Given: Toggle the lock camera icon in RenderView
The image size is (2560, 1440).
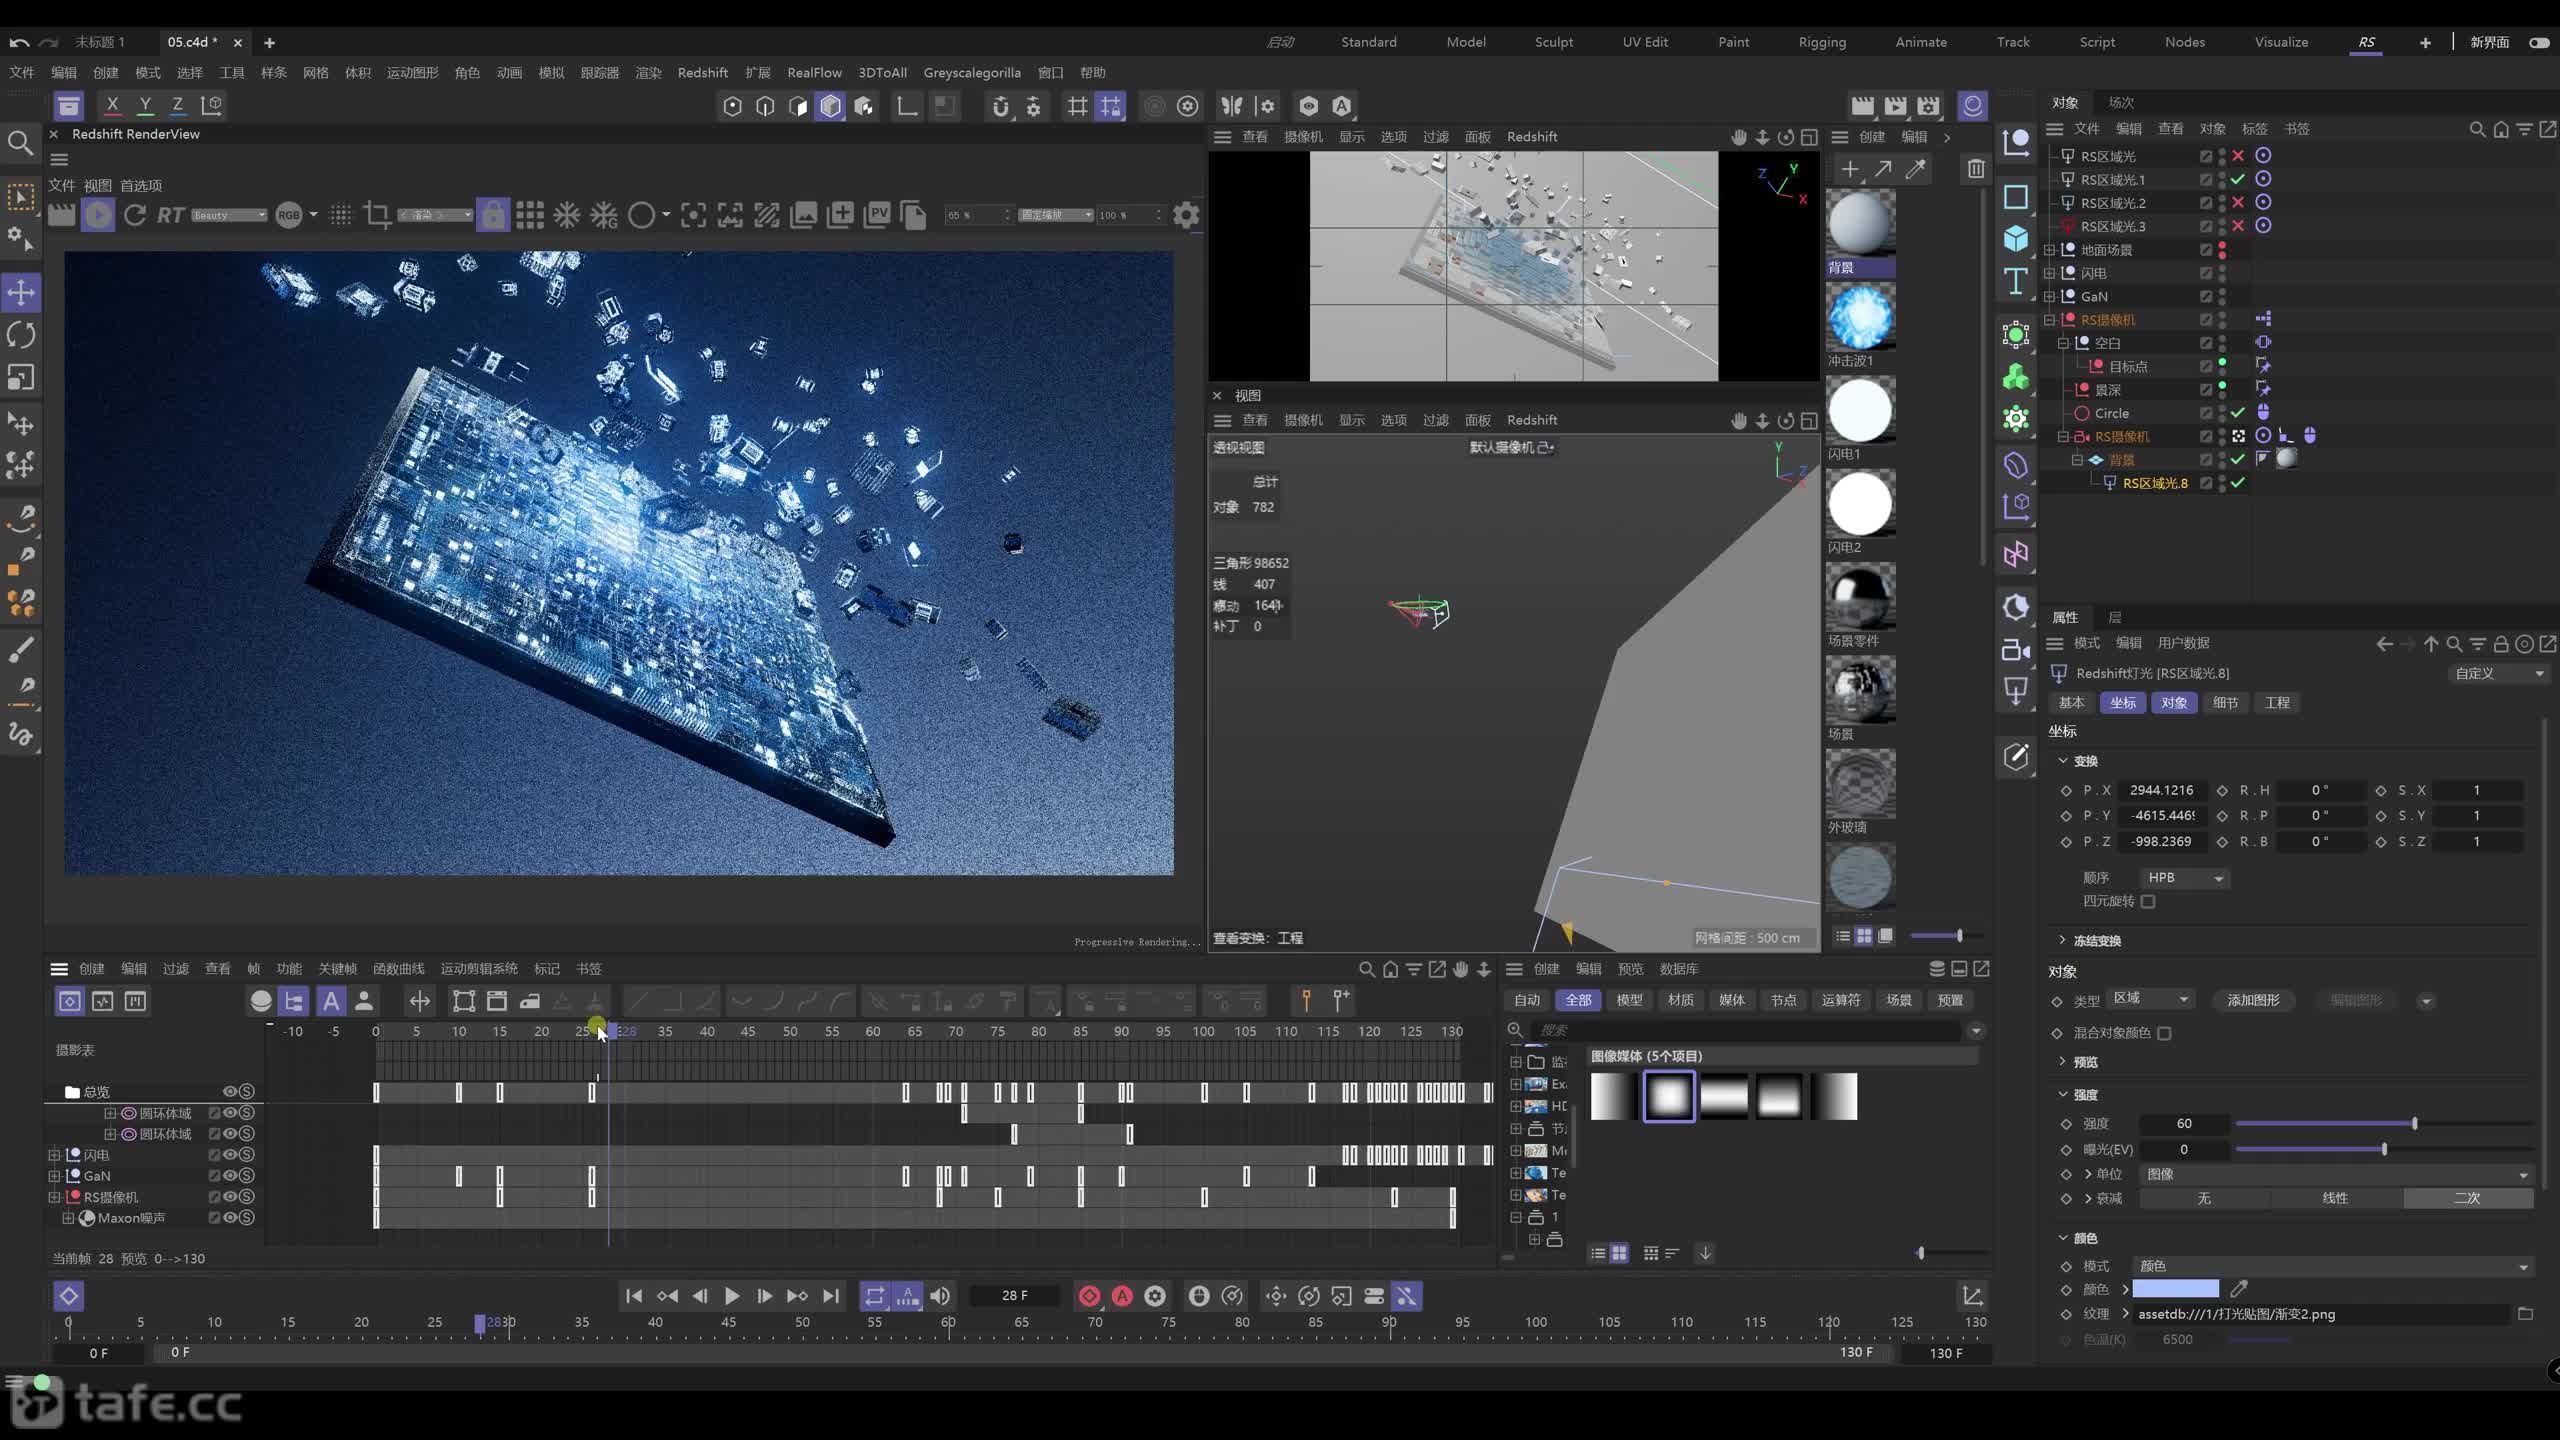Looking at the screenshot, I should (x=492, y=215).
